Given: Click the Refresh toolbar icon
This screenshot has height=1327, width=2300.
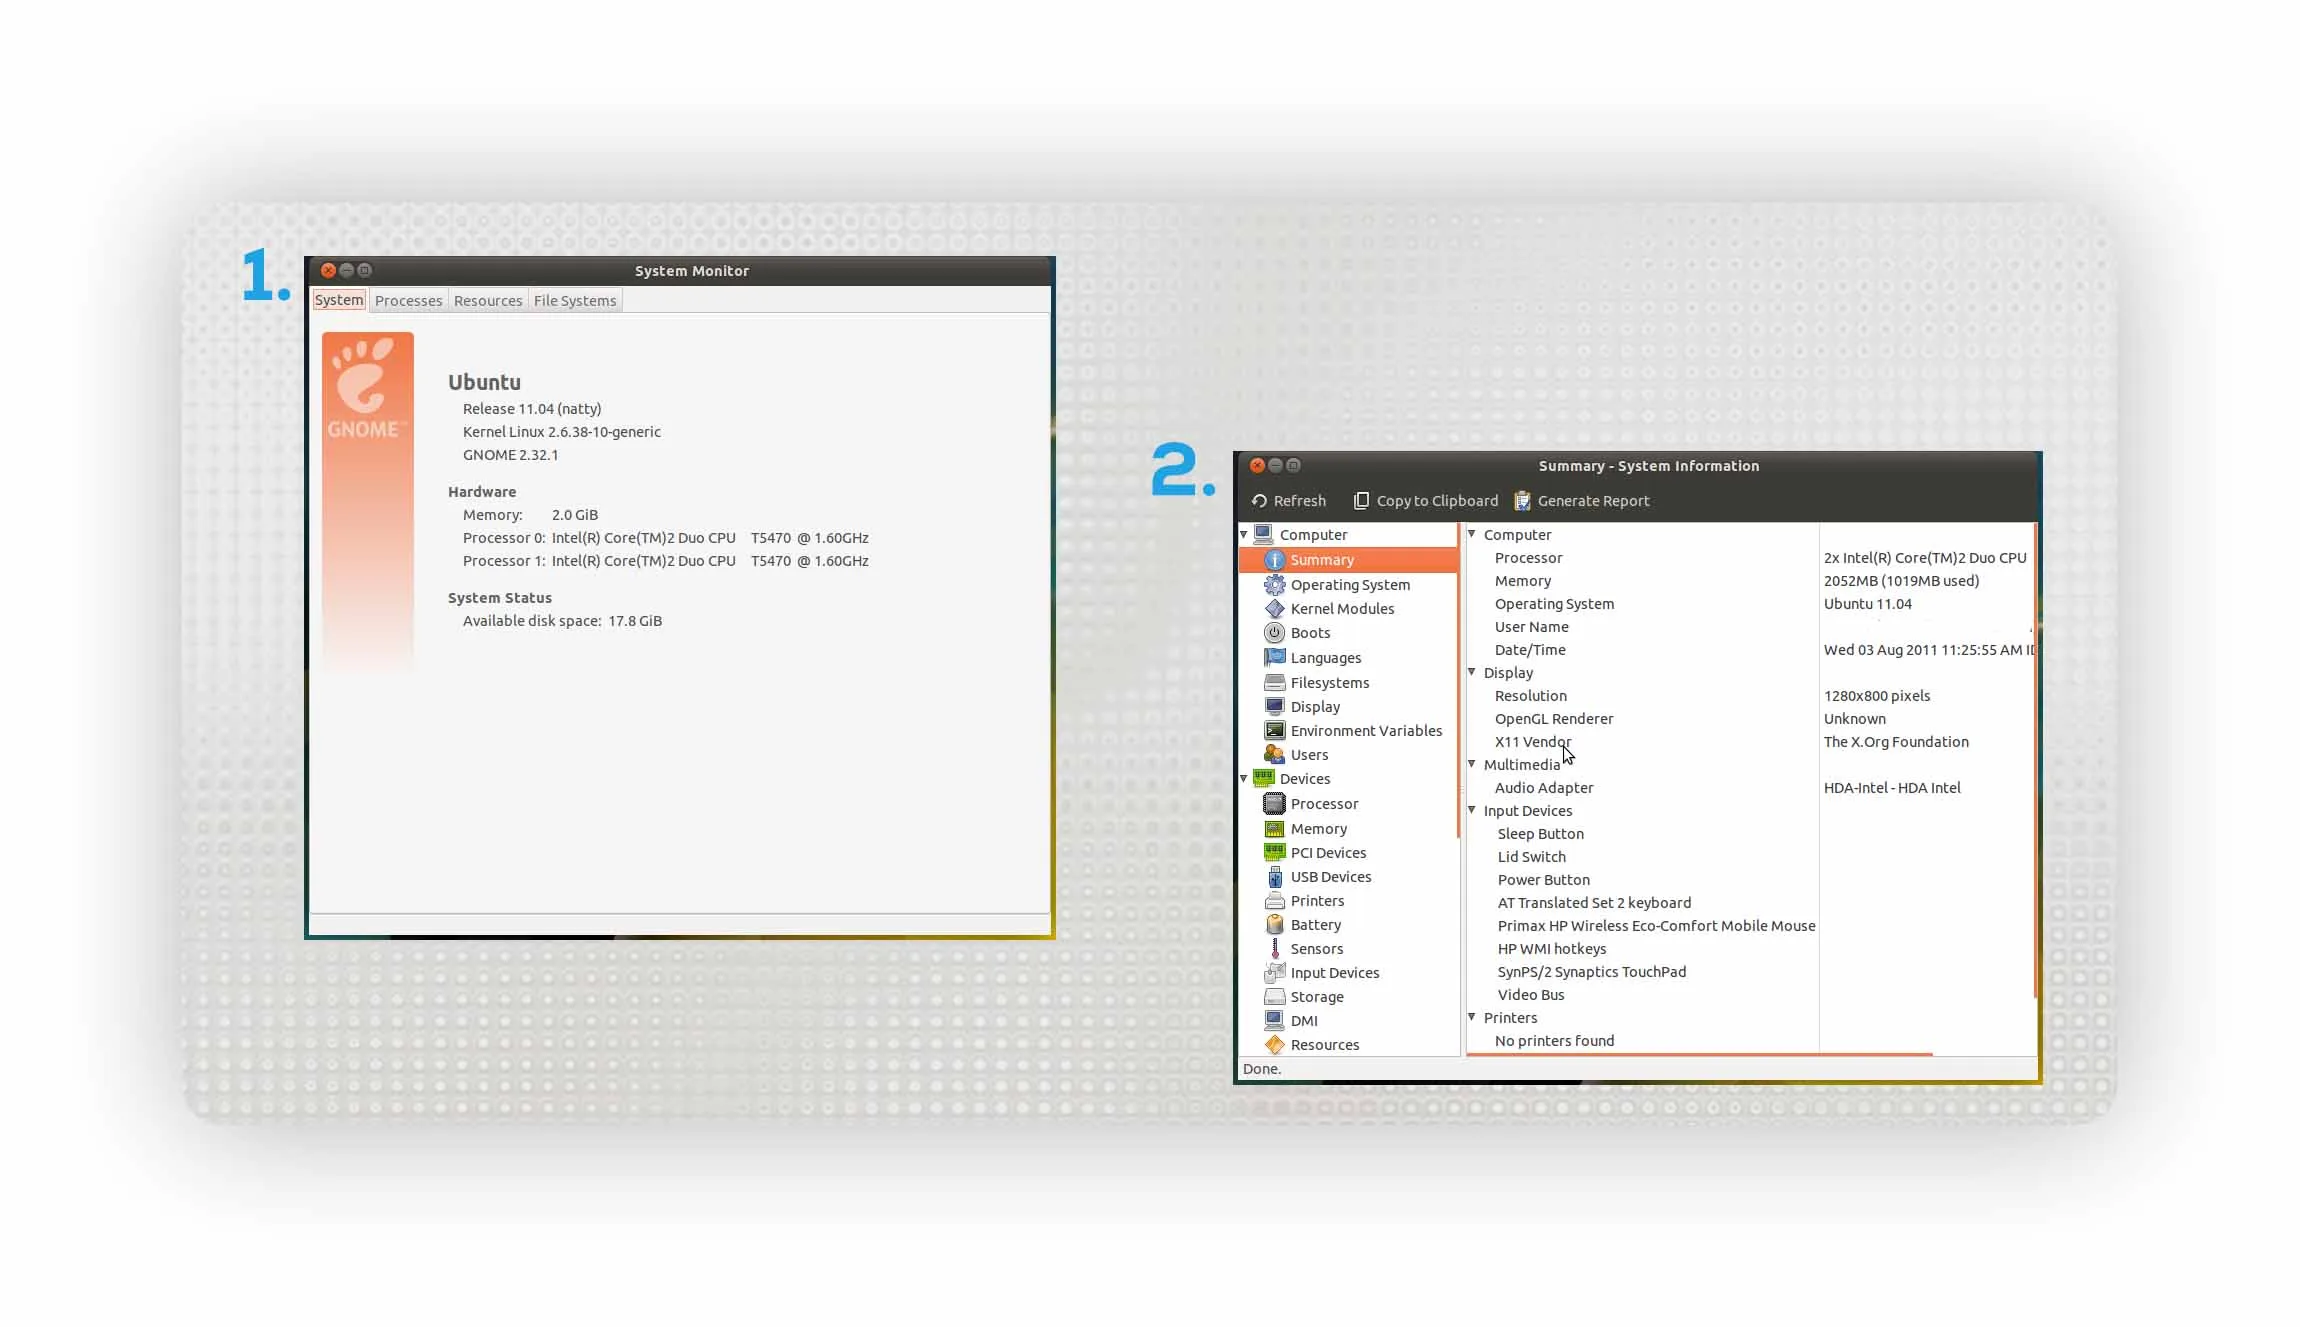Looking at the screenshot, I should (x=1259, y=501).
